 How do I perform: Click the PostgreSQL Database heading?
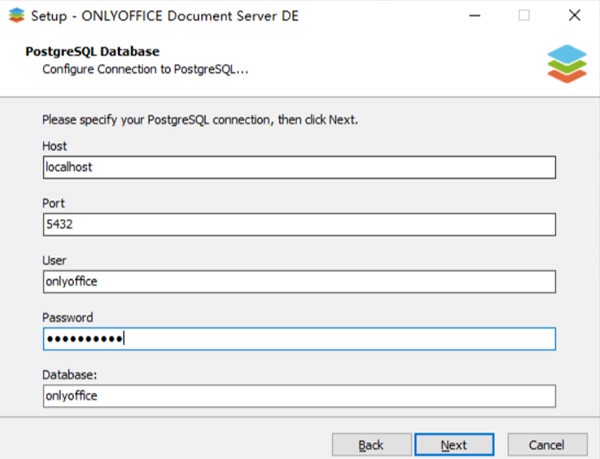[92, 51]
